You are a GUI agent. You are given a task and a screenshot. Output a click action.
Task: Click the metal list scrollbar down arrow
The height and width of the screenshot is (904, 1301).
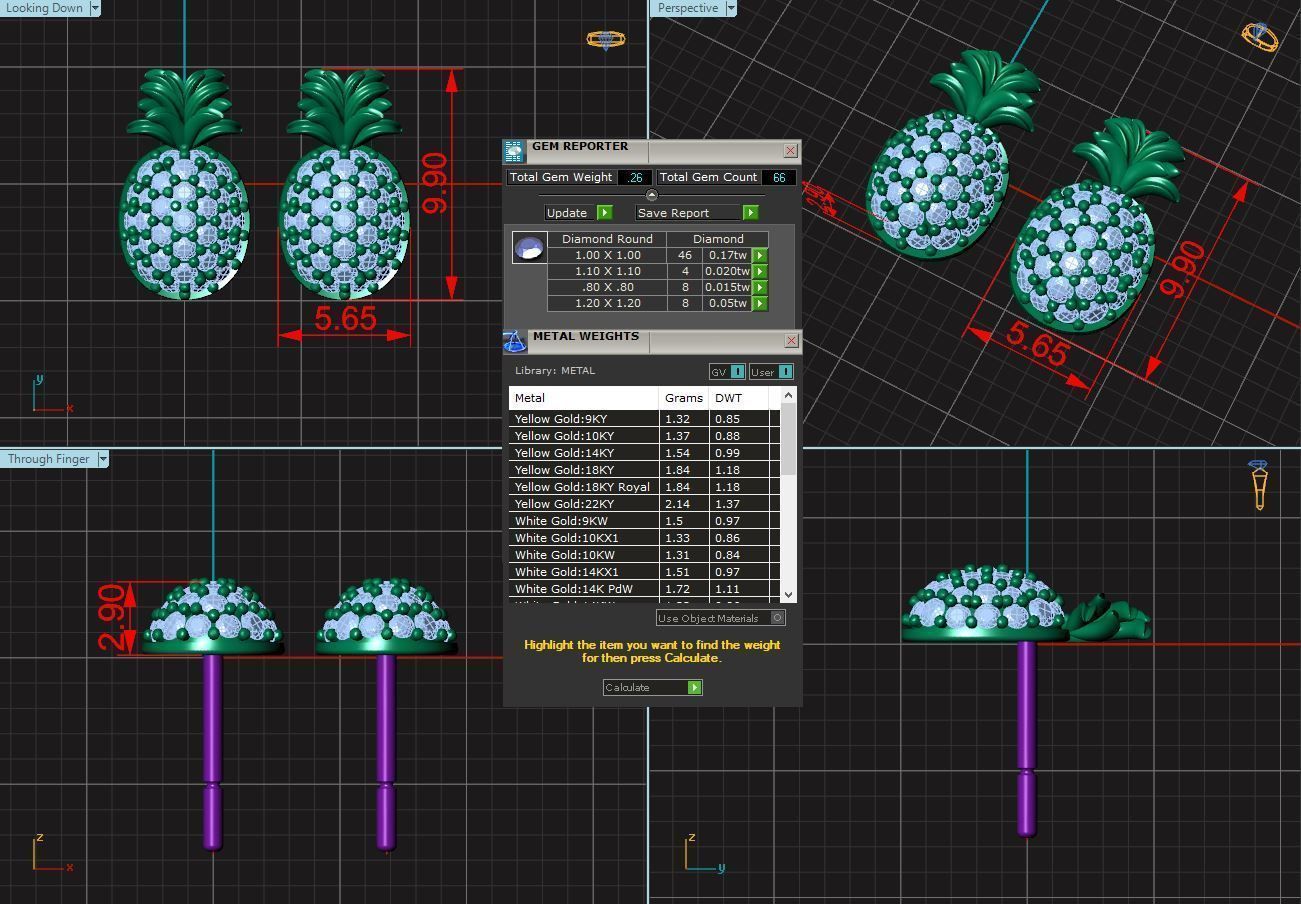(x=788, y=594)
